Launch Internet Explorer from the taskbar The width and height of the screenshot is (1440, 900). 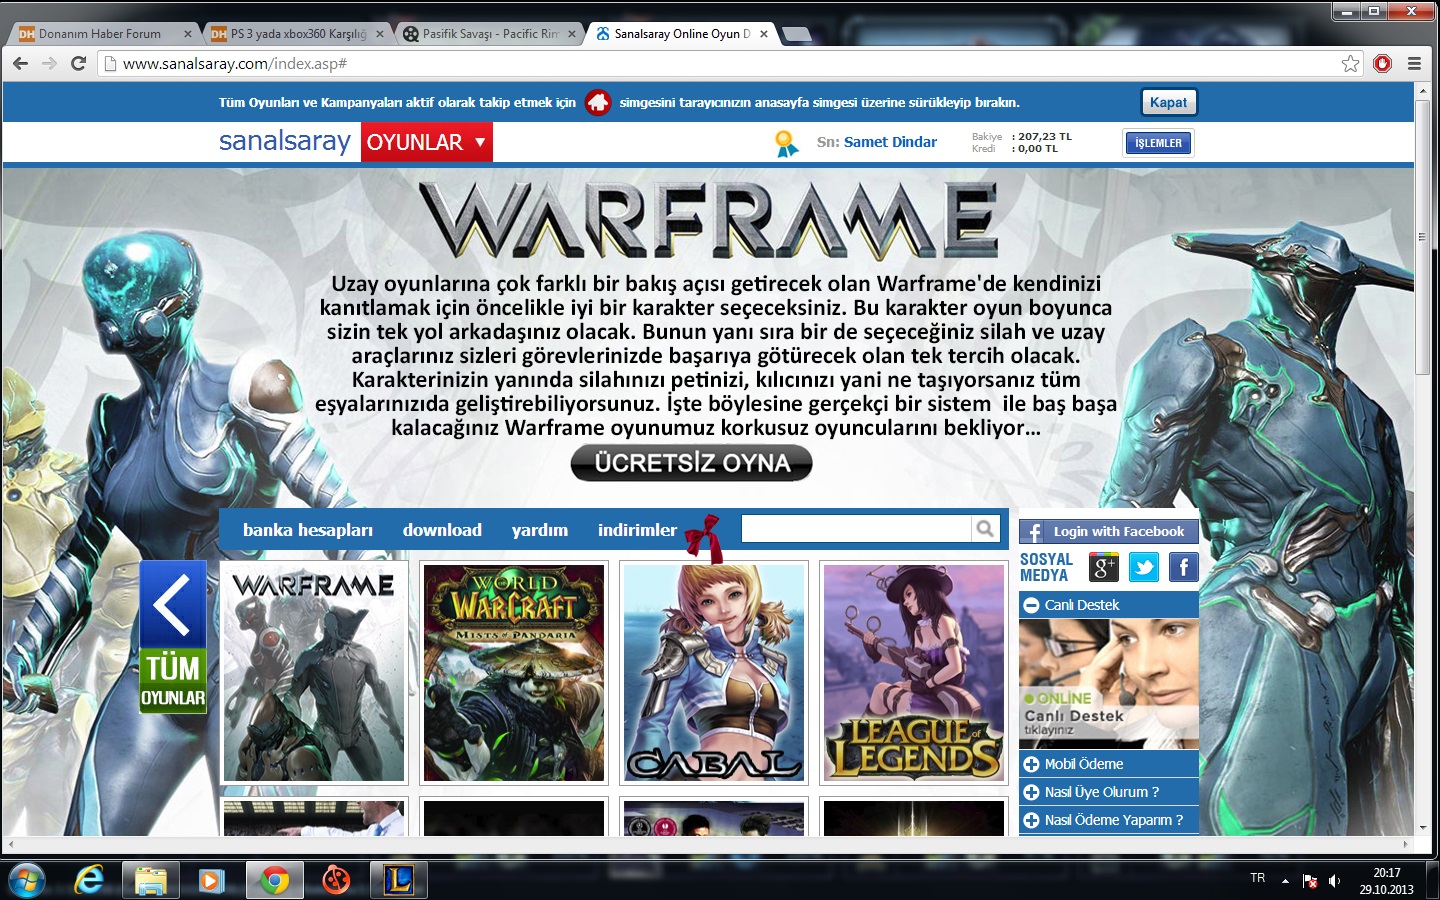(90, 880)
